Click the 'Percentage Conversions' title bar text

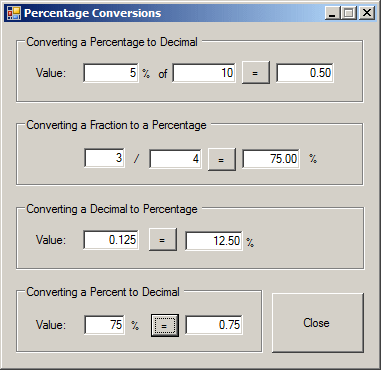[x=93, y=13]
